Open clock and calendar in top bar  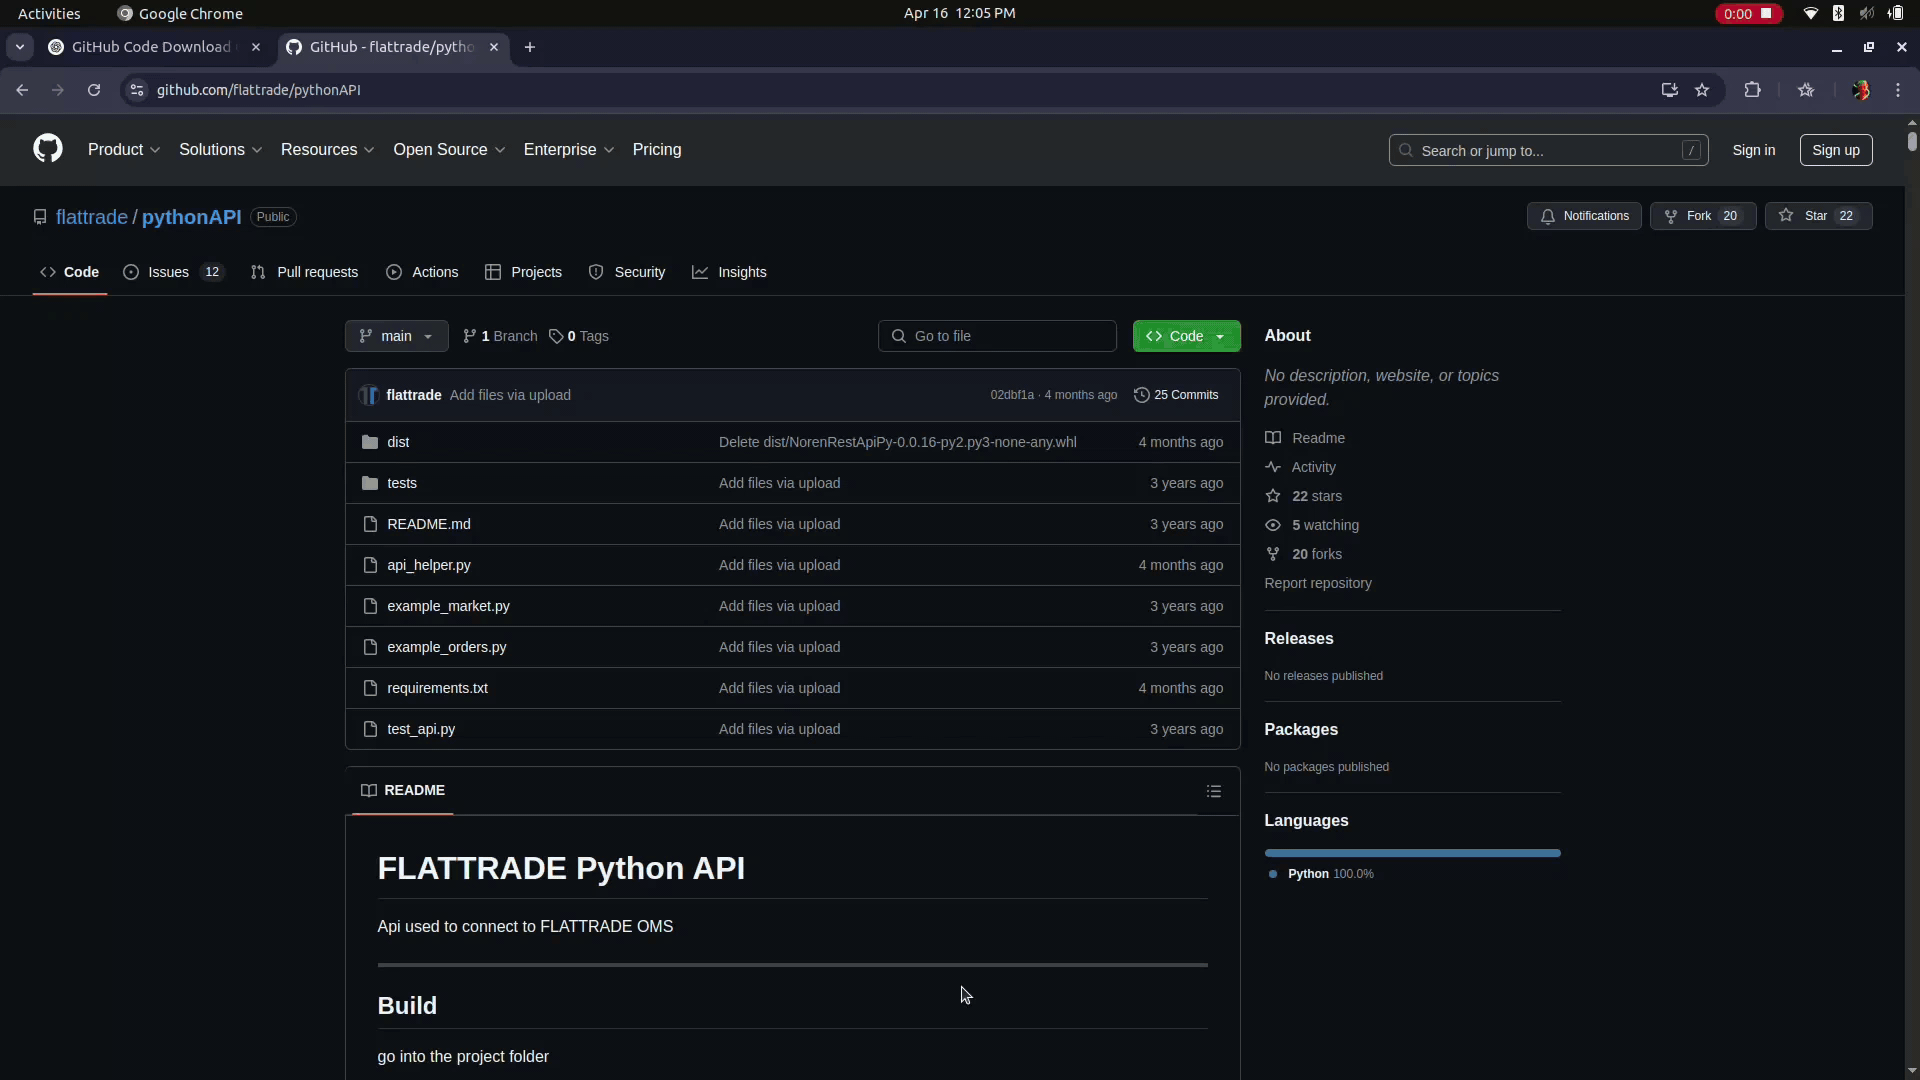959,13
